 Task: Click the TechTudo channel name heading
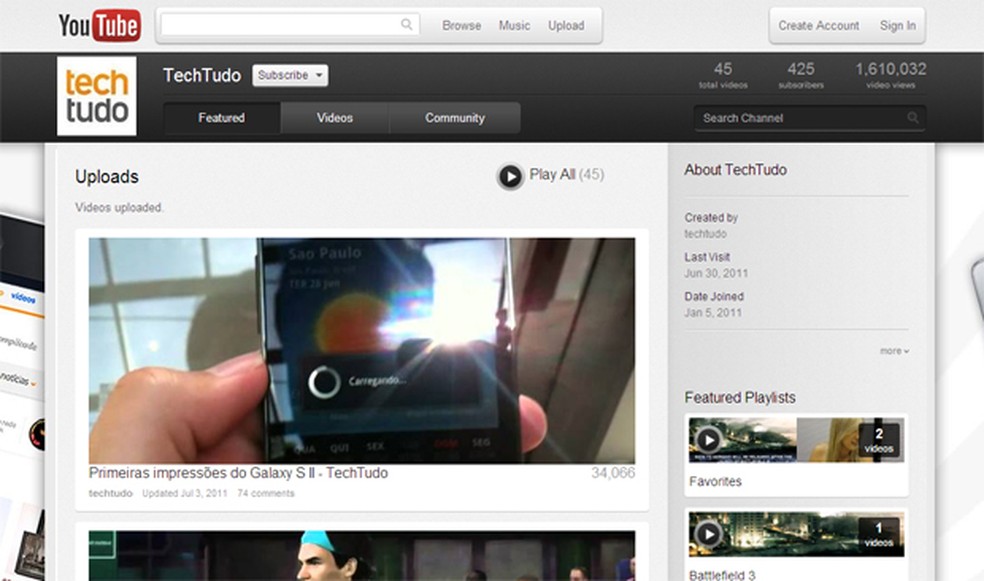pyautogui.click(x=202, y=75)
